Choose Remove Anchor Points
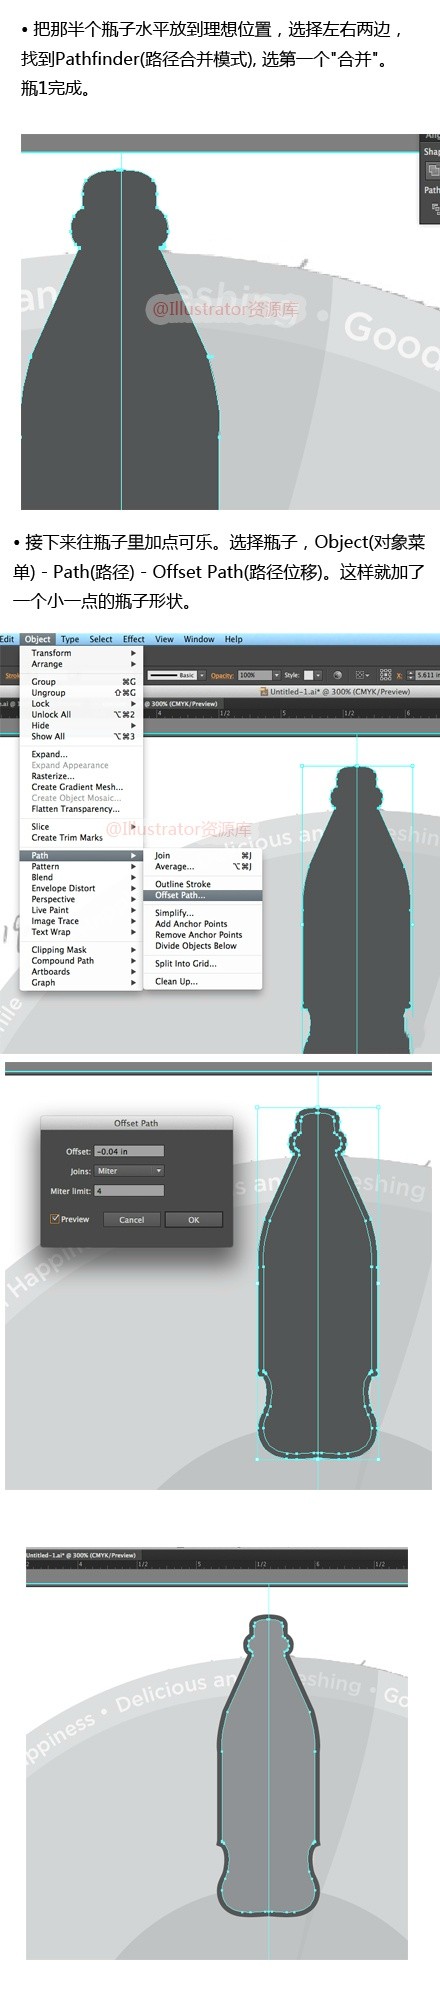The height and width of the screenshot is (2000, 440). [x=204, y=935]
